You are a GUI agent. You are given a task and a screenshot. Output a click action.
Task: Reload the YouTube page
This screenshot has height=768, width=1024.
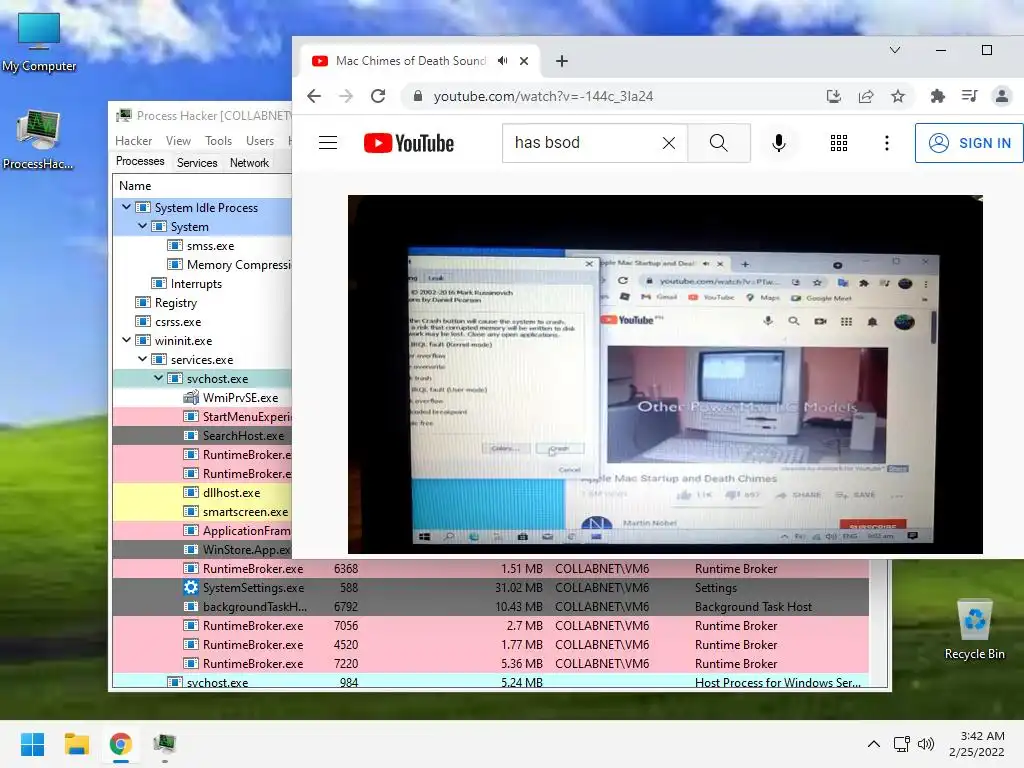point(378,96)
